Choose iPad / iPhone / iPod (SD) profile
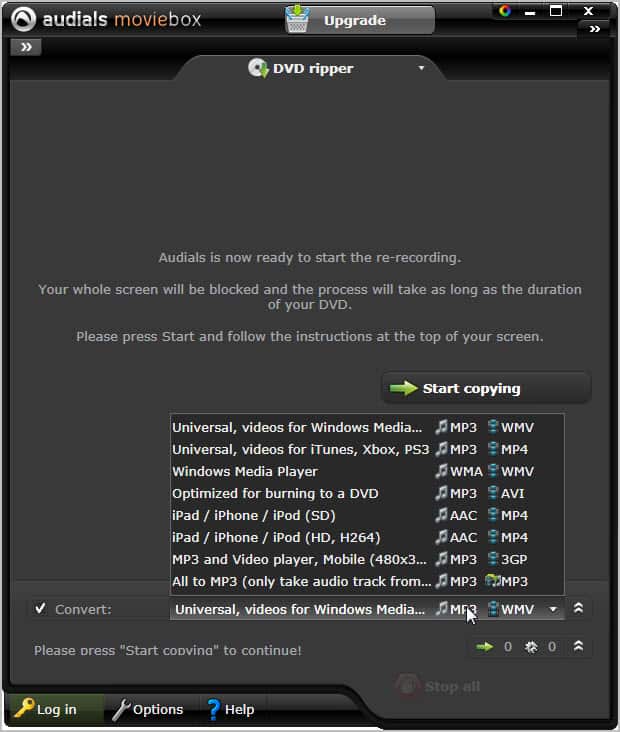This screenshot has width=620, height=732. 367,515
